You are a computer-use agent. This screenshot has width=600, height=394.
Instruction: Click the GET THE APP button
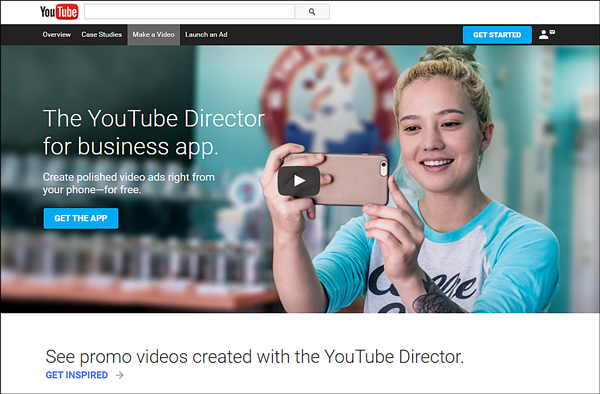(81, 218)
